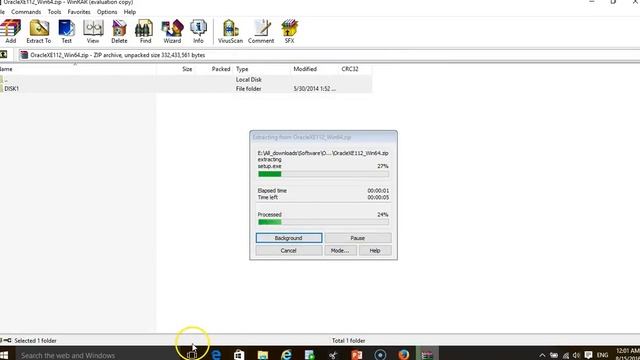Click the 5/30/2014 modified date cell
This screenshot has width=640, height=360.
(x=315, y=89)
